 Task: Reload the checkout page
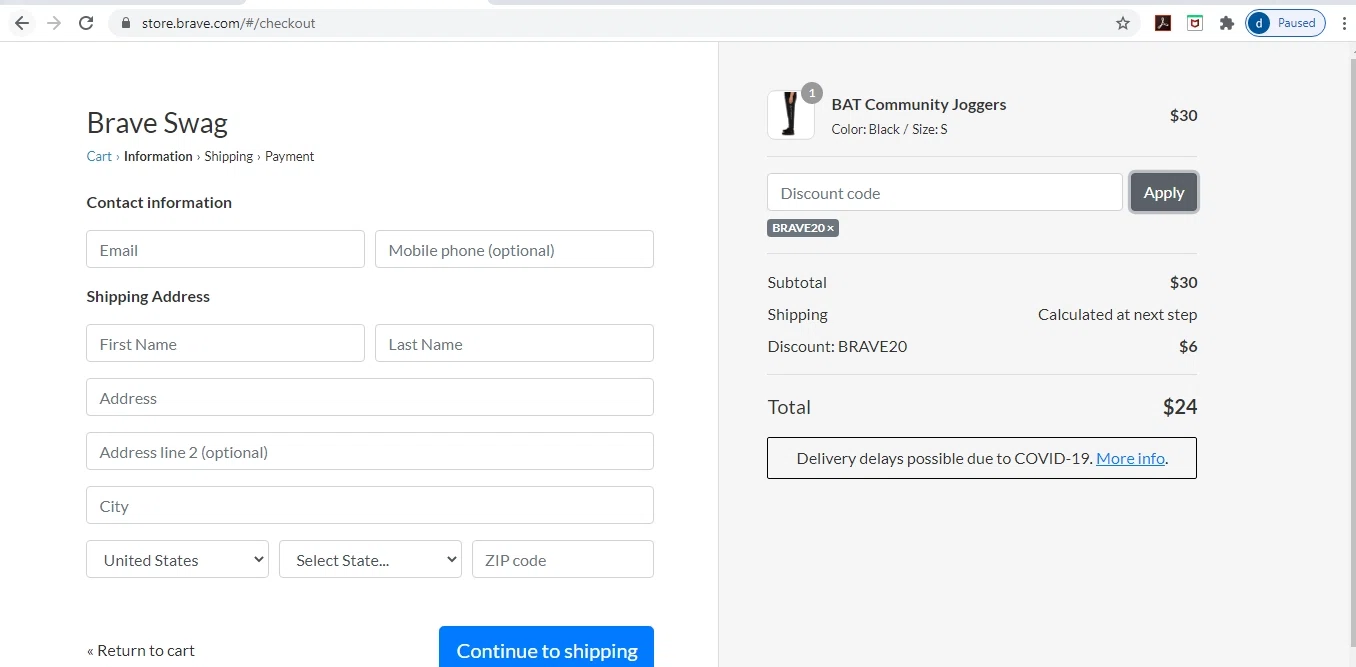[x=86, y=23]
